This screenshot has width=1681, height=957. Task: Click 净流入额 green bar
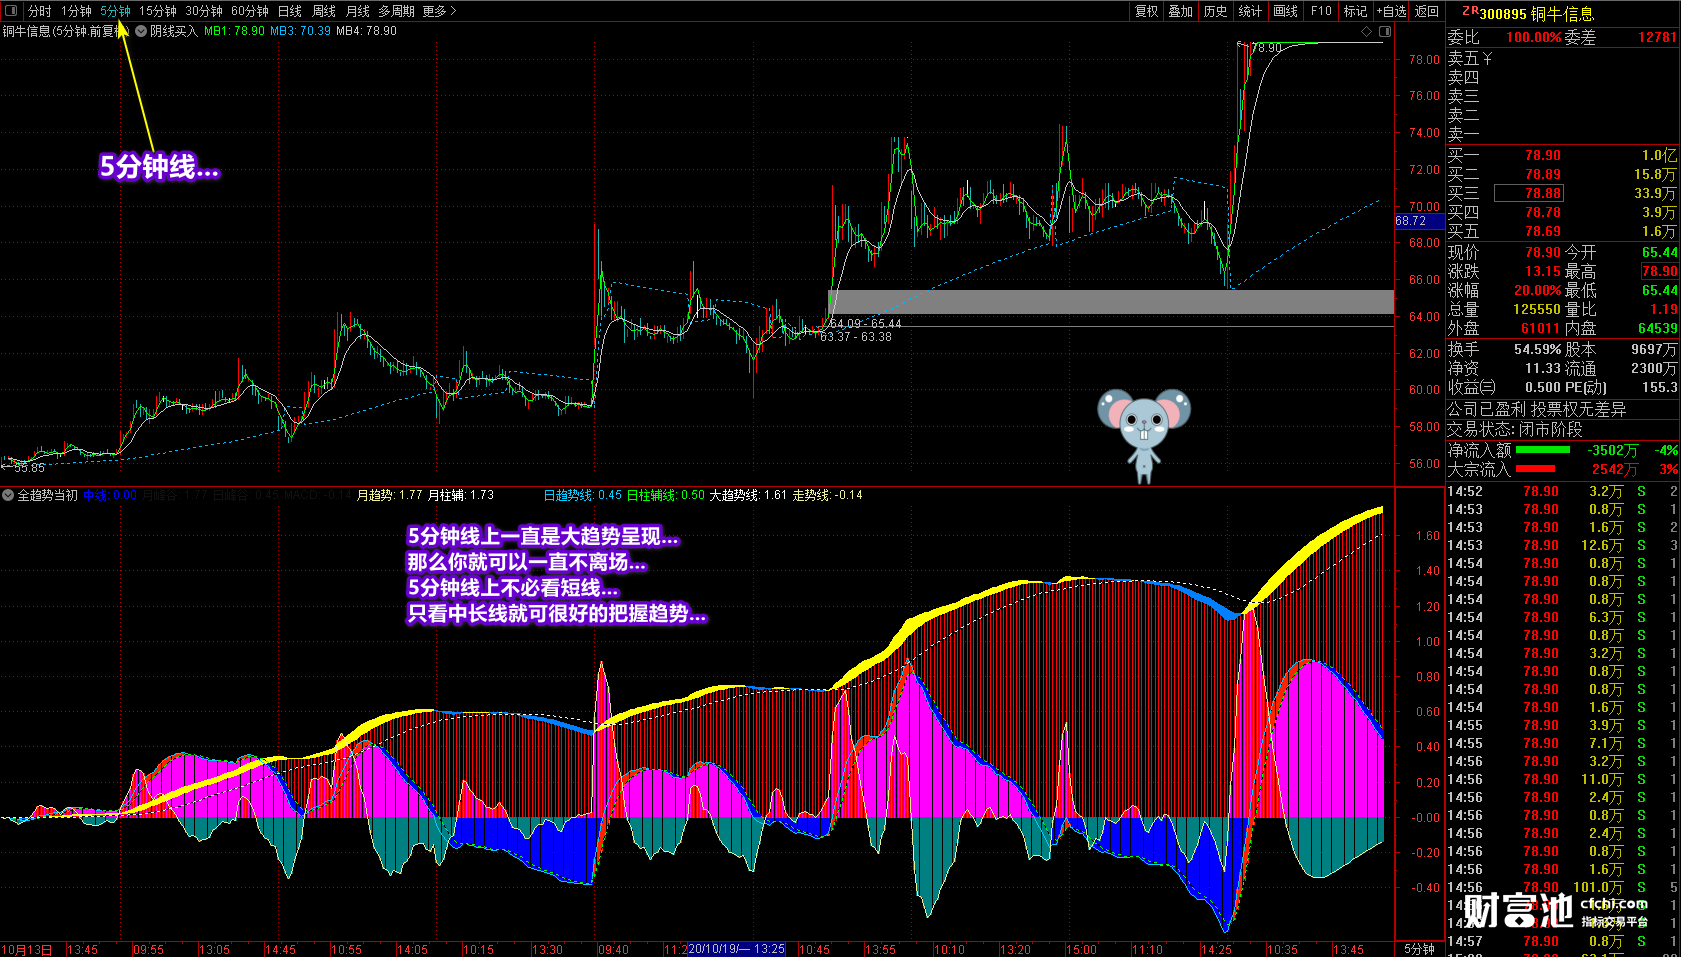coord(1542,450)
